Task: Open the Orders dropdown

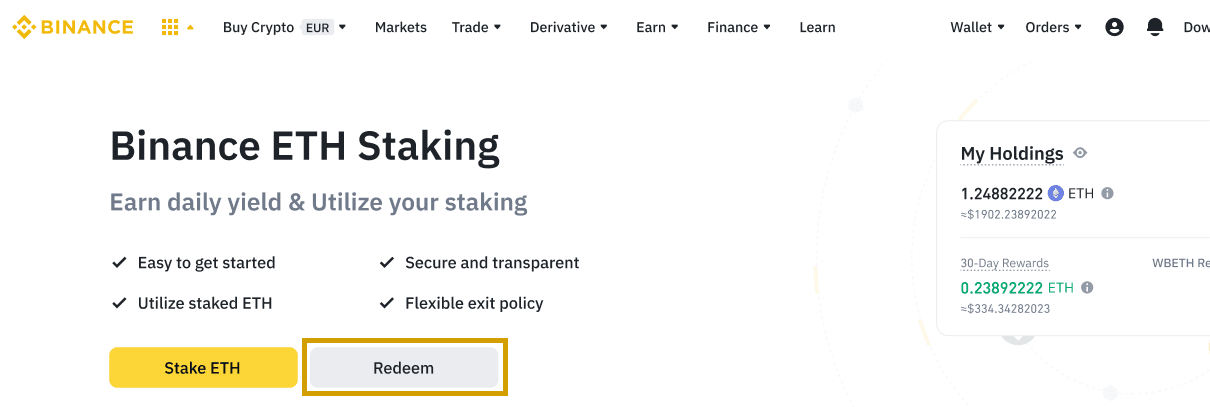Action: pyautogui.click(x=1053, y=27)
